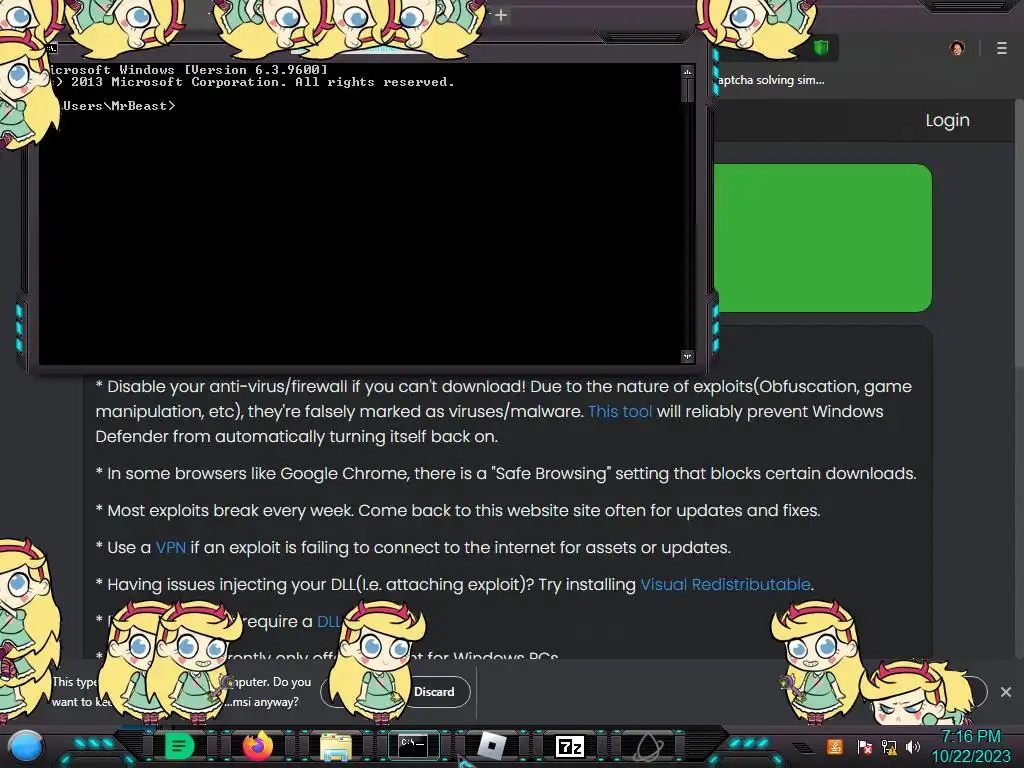Viewport: 1024px width, 768px height.
Task: Open the VPN hyperlink
Action: pyautogui.click(x=170, y=547)
